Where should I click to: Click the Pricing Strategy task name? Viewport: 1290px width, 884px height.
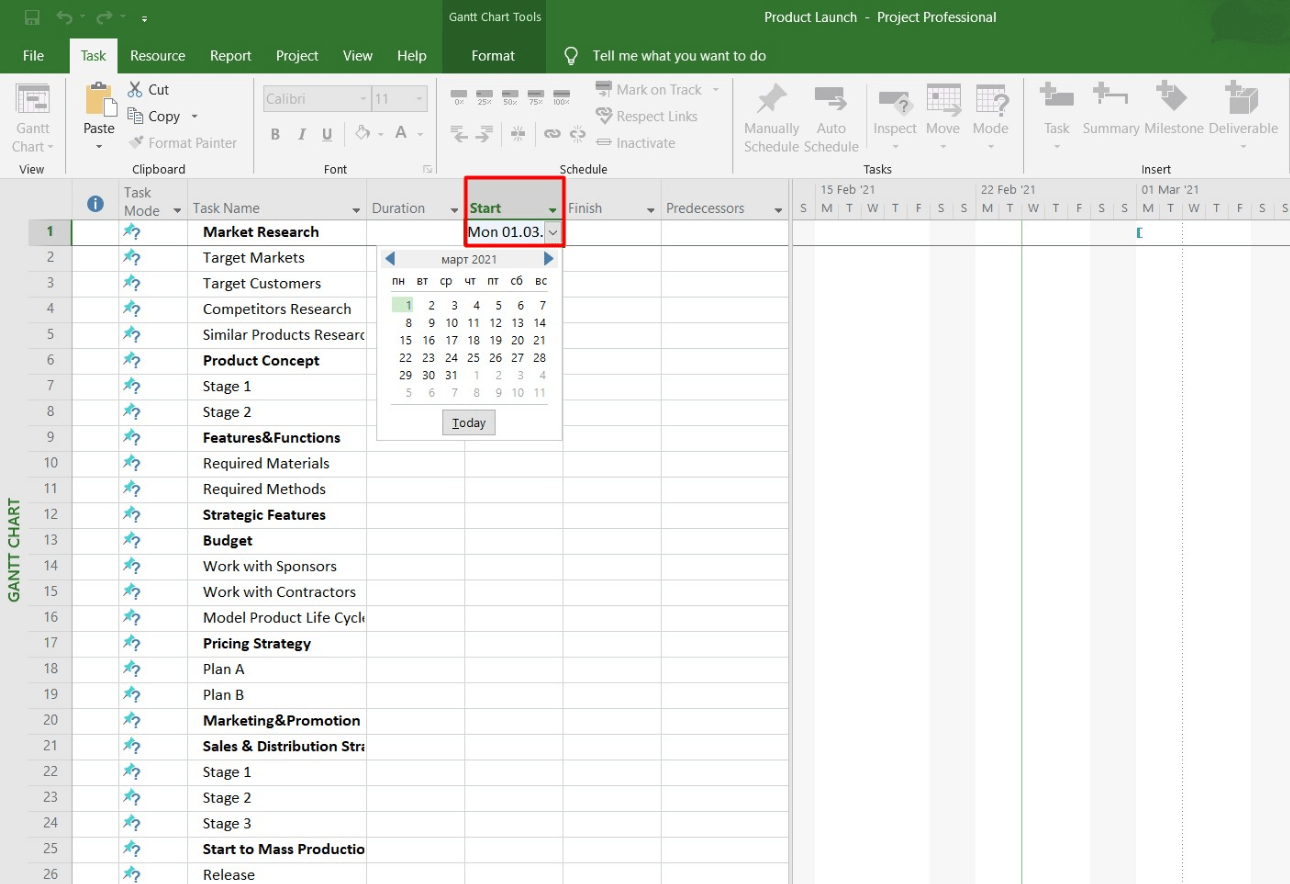tap(257, 644)
